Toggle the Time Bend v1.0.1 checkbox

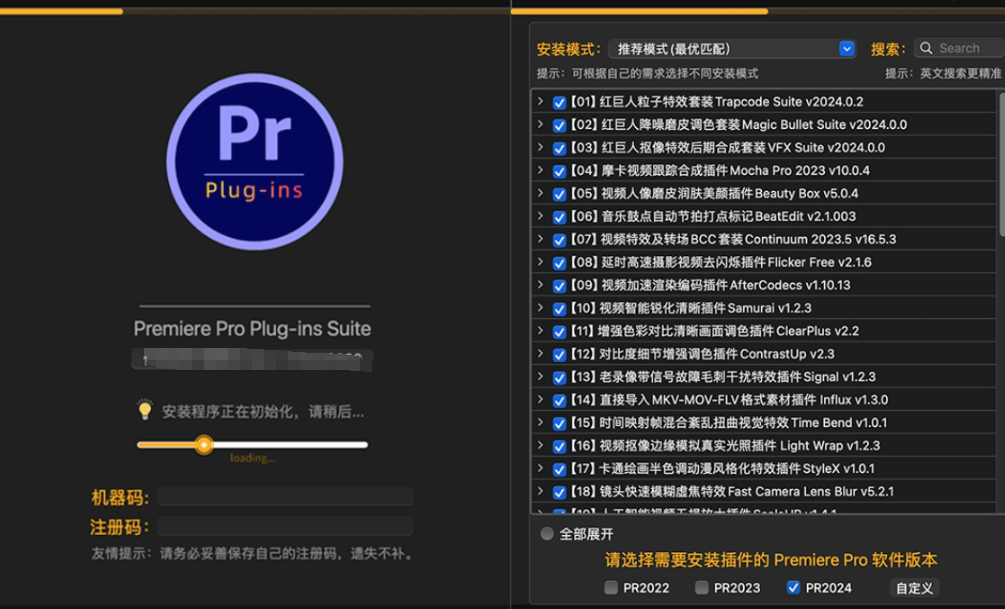559,423
